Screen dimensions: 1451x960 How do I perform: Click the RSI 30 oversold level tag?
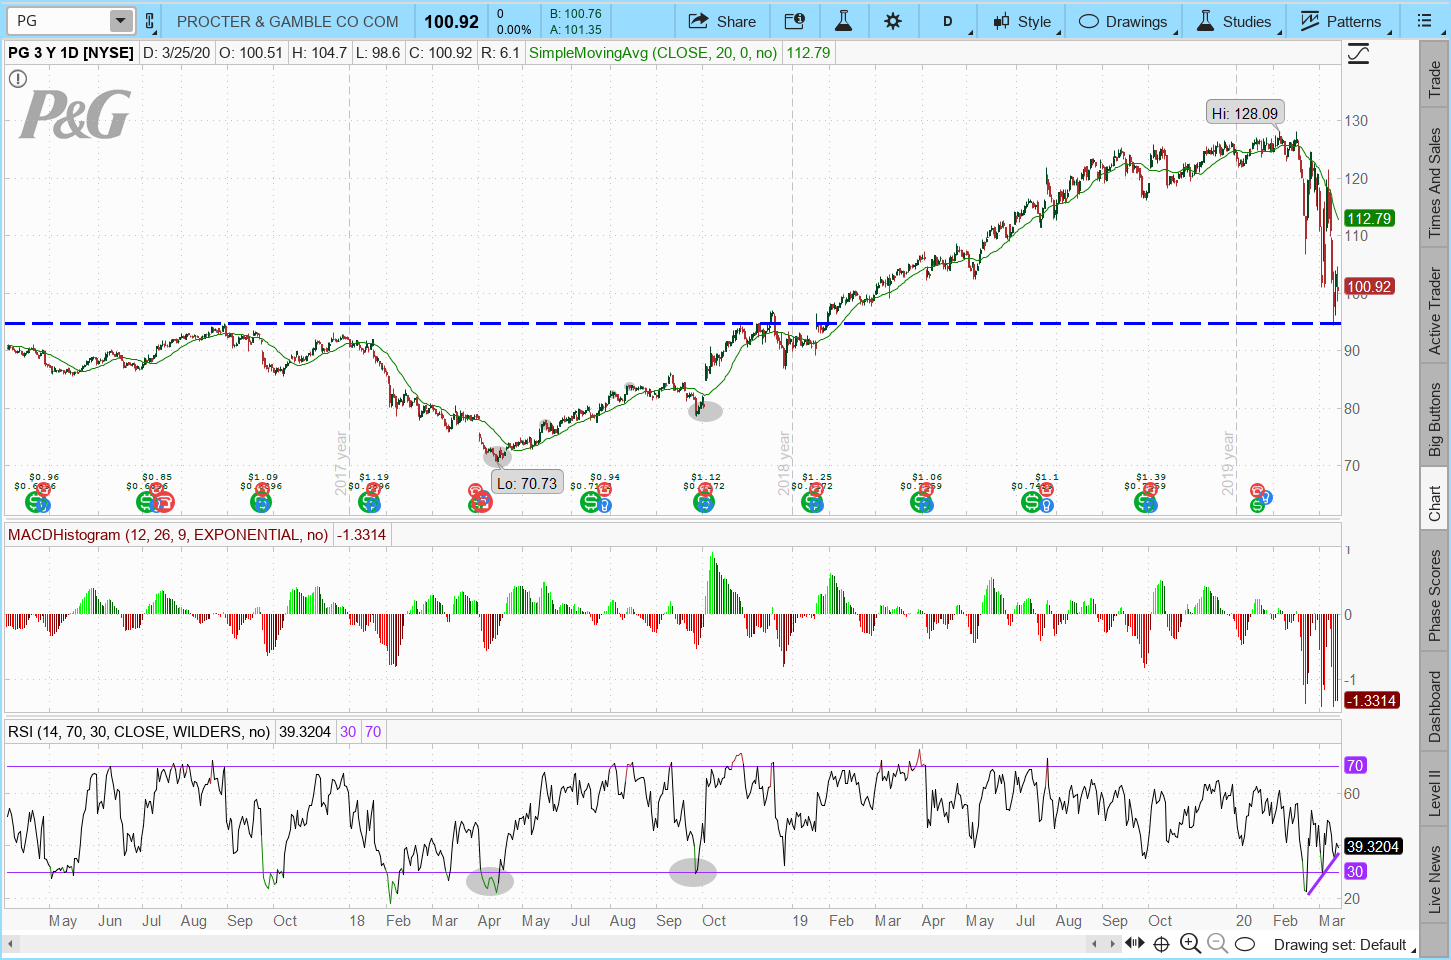coord(1355,871)
